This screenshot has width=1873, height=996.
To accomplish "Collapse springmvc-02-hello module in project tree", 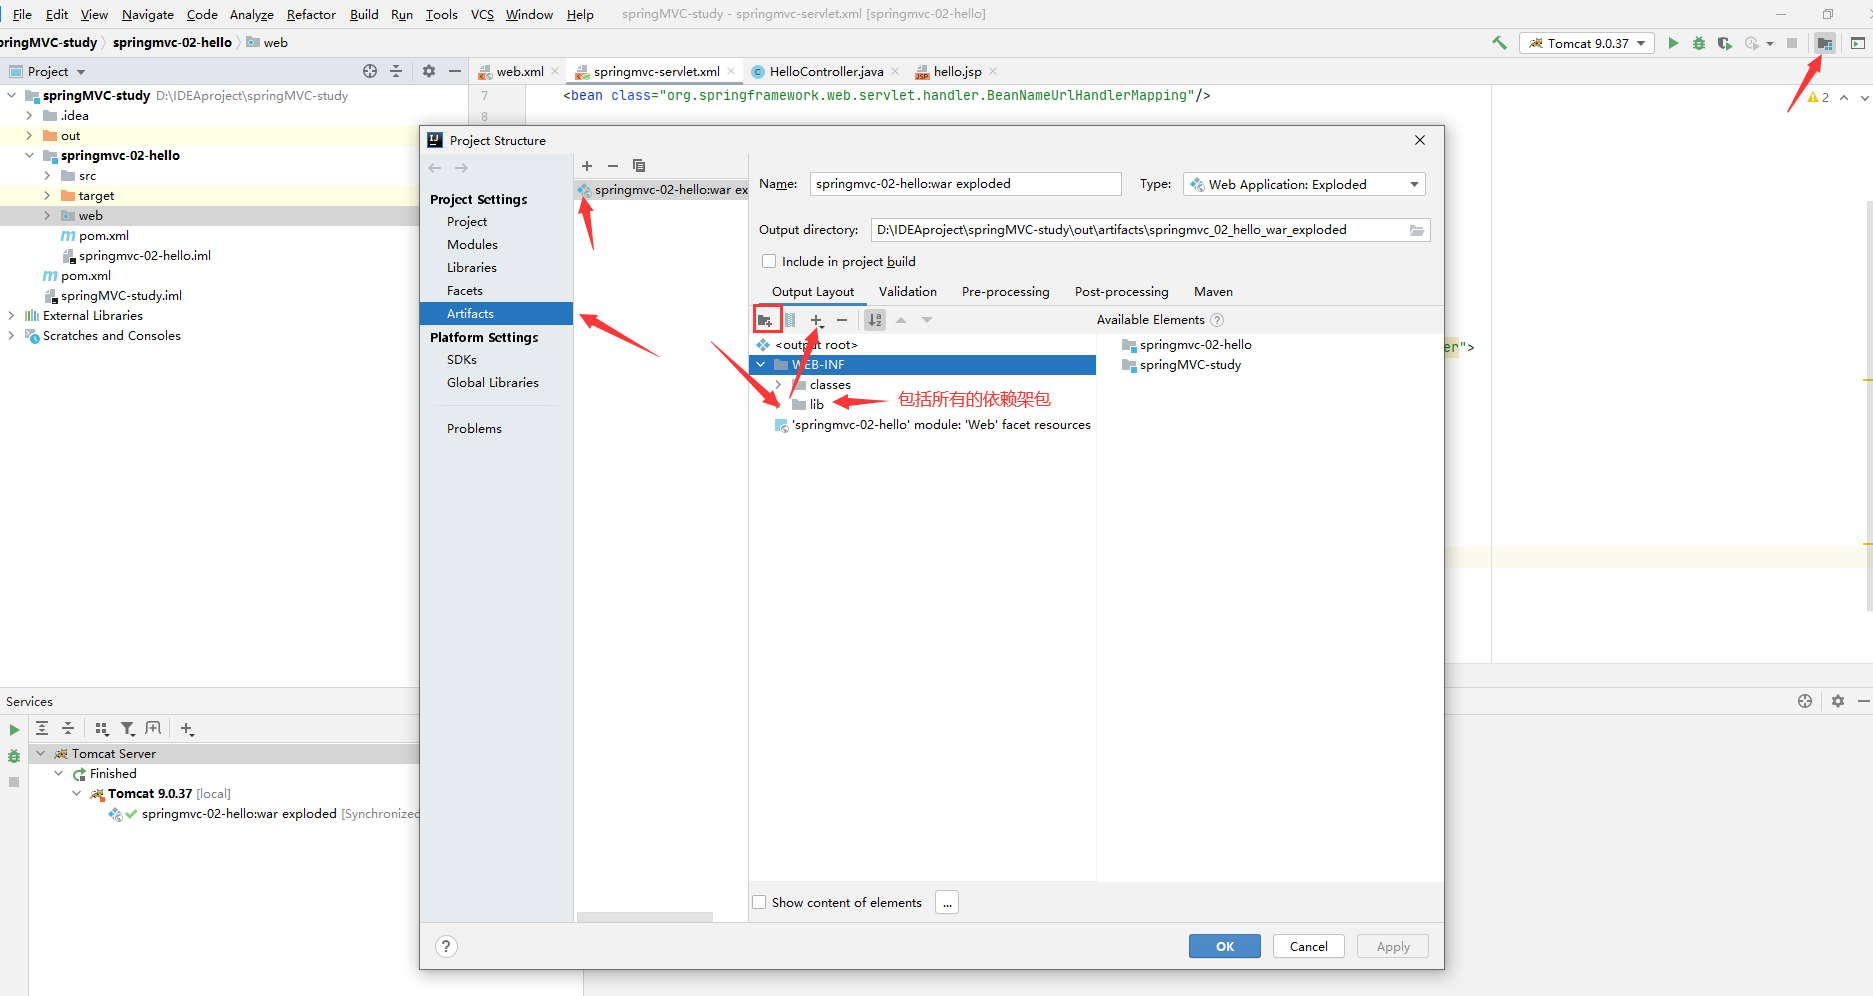I will (x=29, y=156).
